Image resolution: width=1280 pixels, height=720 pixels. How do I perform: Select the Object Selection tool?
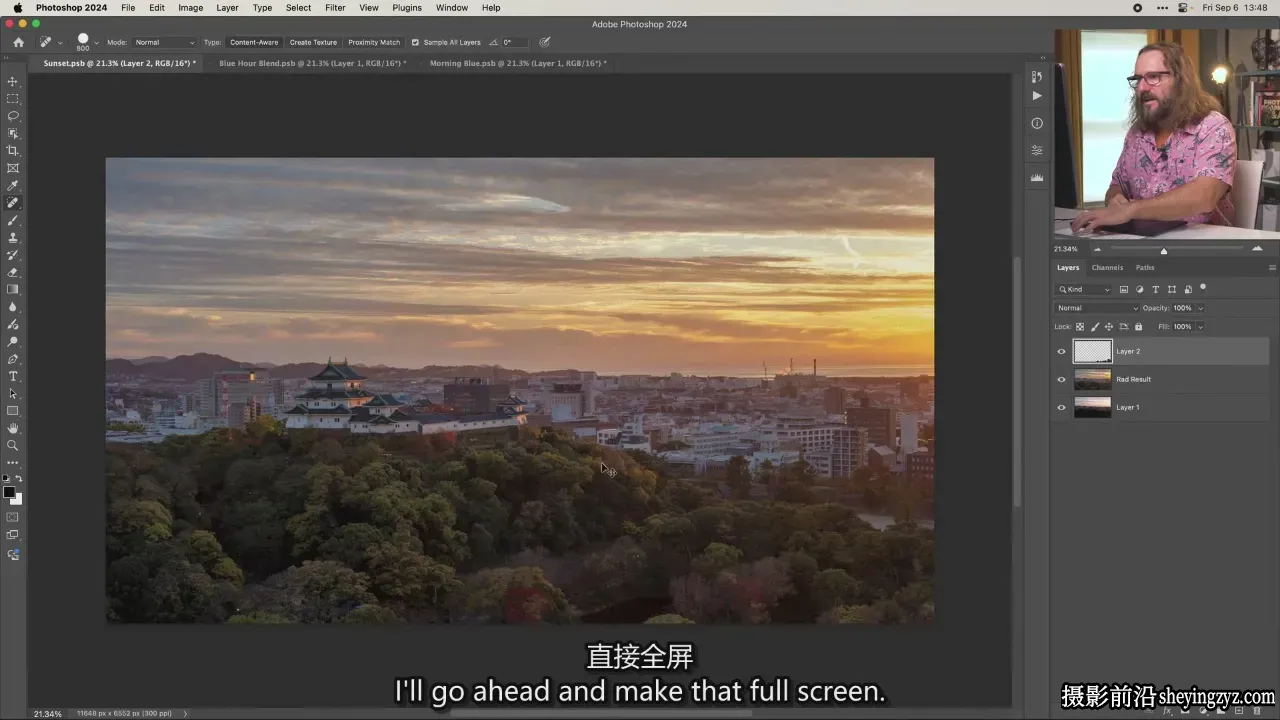click(13, 133)
